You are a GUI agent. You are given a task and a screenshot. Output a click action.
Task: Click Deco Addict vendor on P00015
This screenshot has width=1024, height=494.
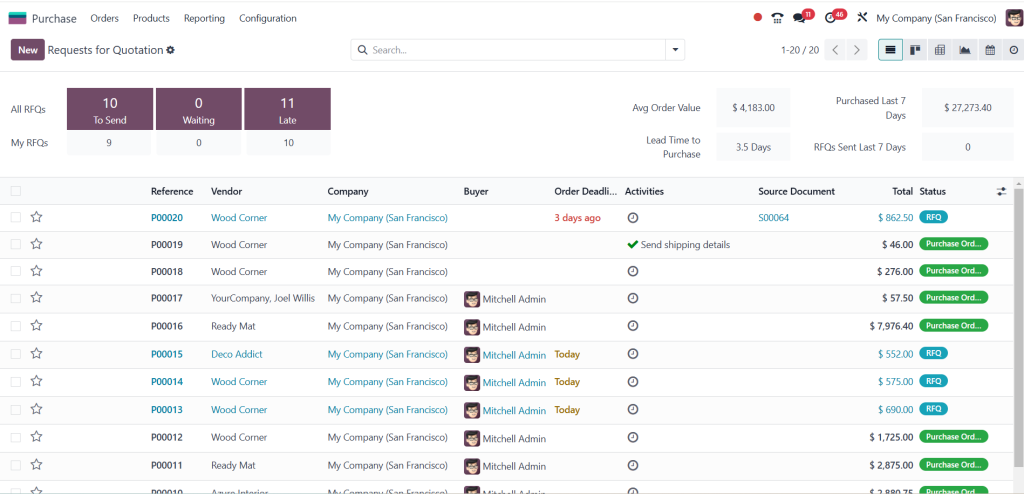point(236,354)
